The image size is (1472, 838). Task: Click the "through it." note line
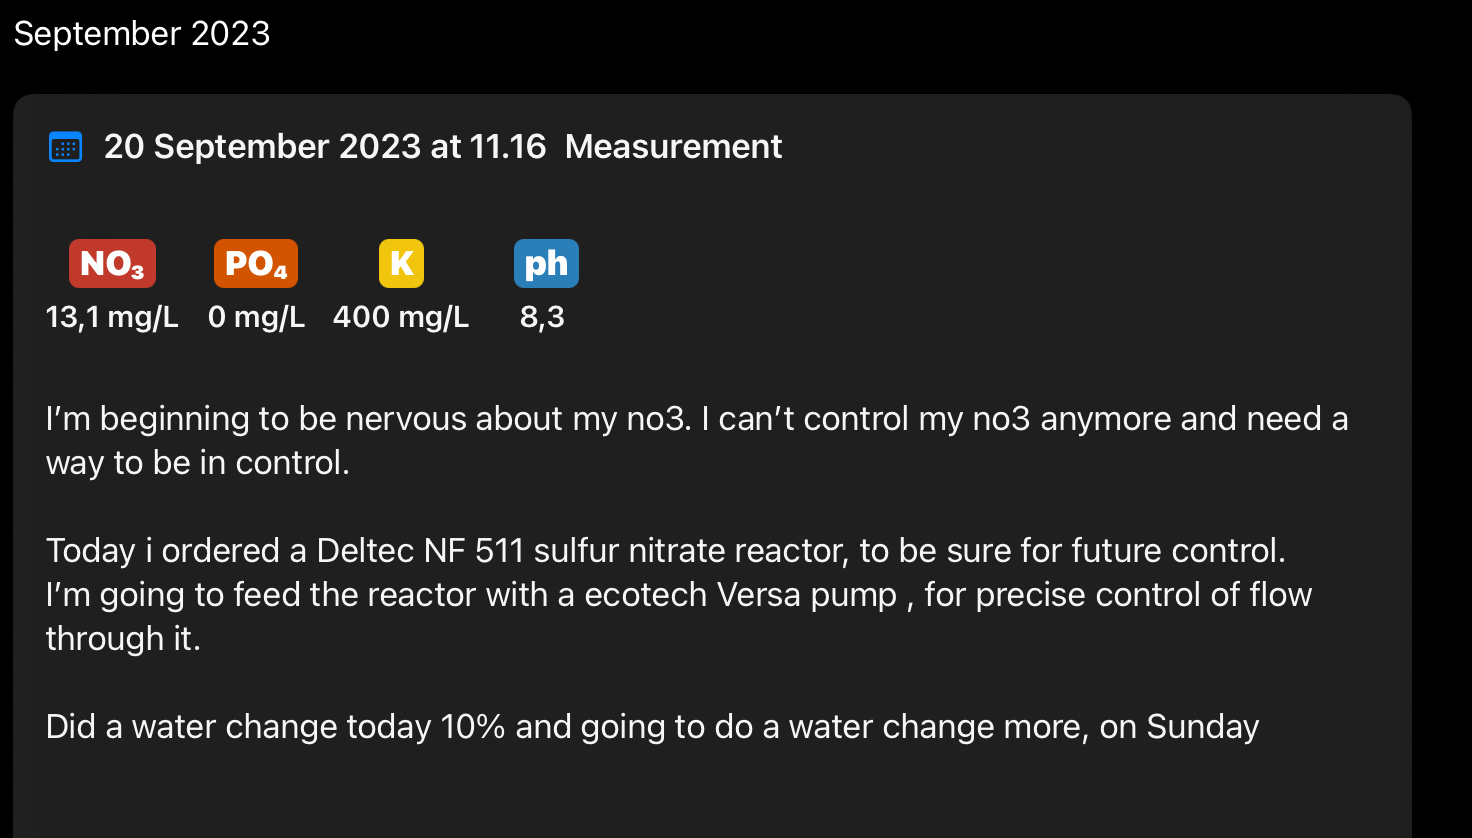(x=124, y=638)
